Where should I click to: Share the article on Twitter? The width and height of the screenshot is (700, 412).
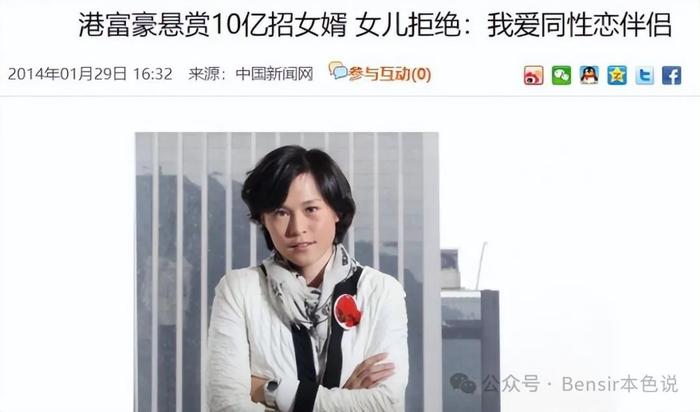(x=644, y=75)
